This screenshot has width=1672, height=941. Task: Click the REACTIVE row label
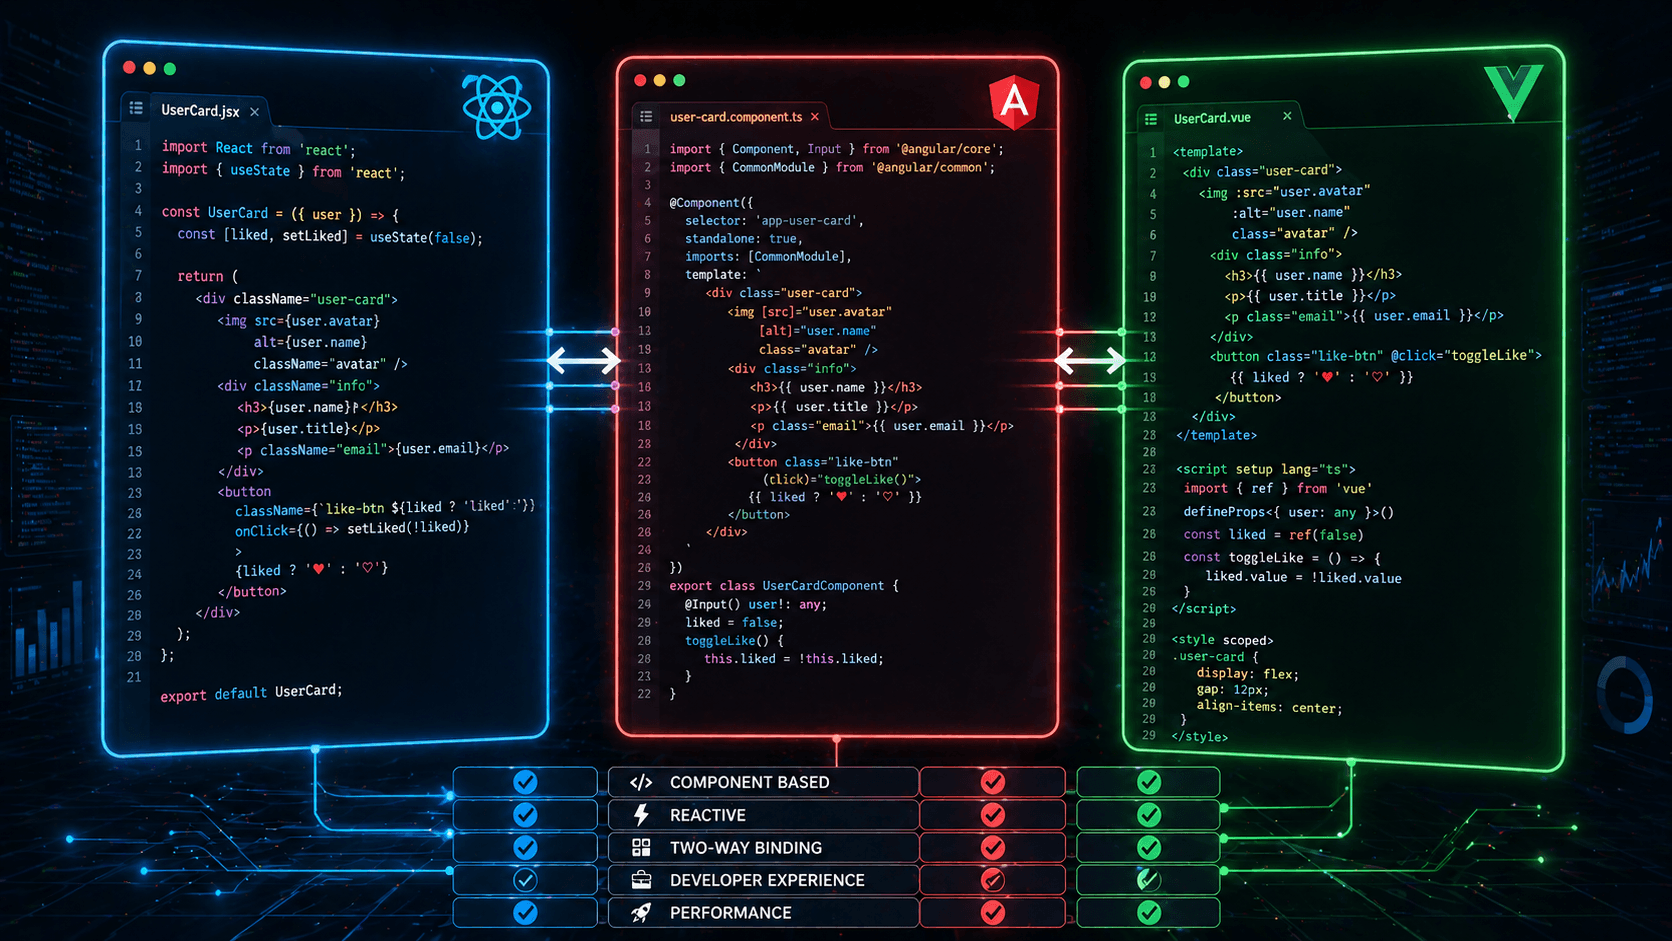pos(707,815)
